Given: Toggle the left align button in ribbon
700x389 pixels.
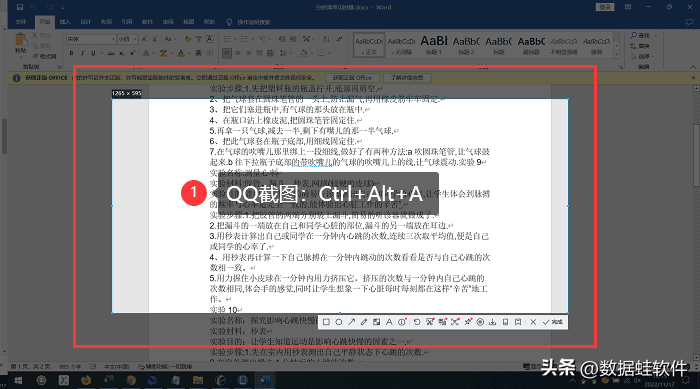Looking at the screenshot, I should click(x=227, y=53).
